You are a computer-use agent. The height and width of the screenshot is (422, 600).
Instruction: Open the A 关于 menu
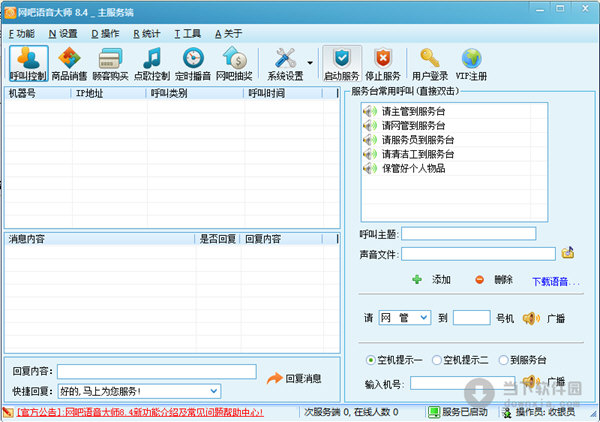(228, 34)
